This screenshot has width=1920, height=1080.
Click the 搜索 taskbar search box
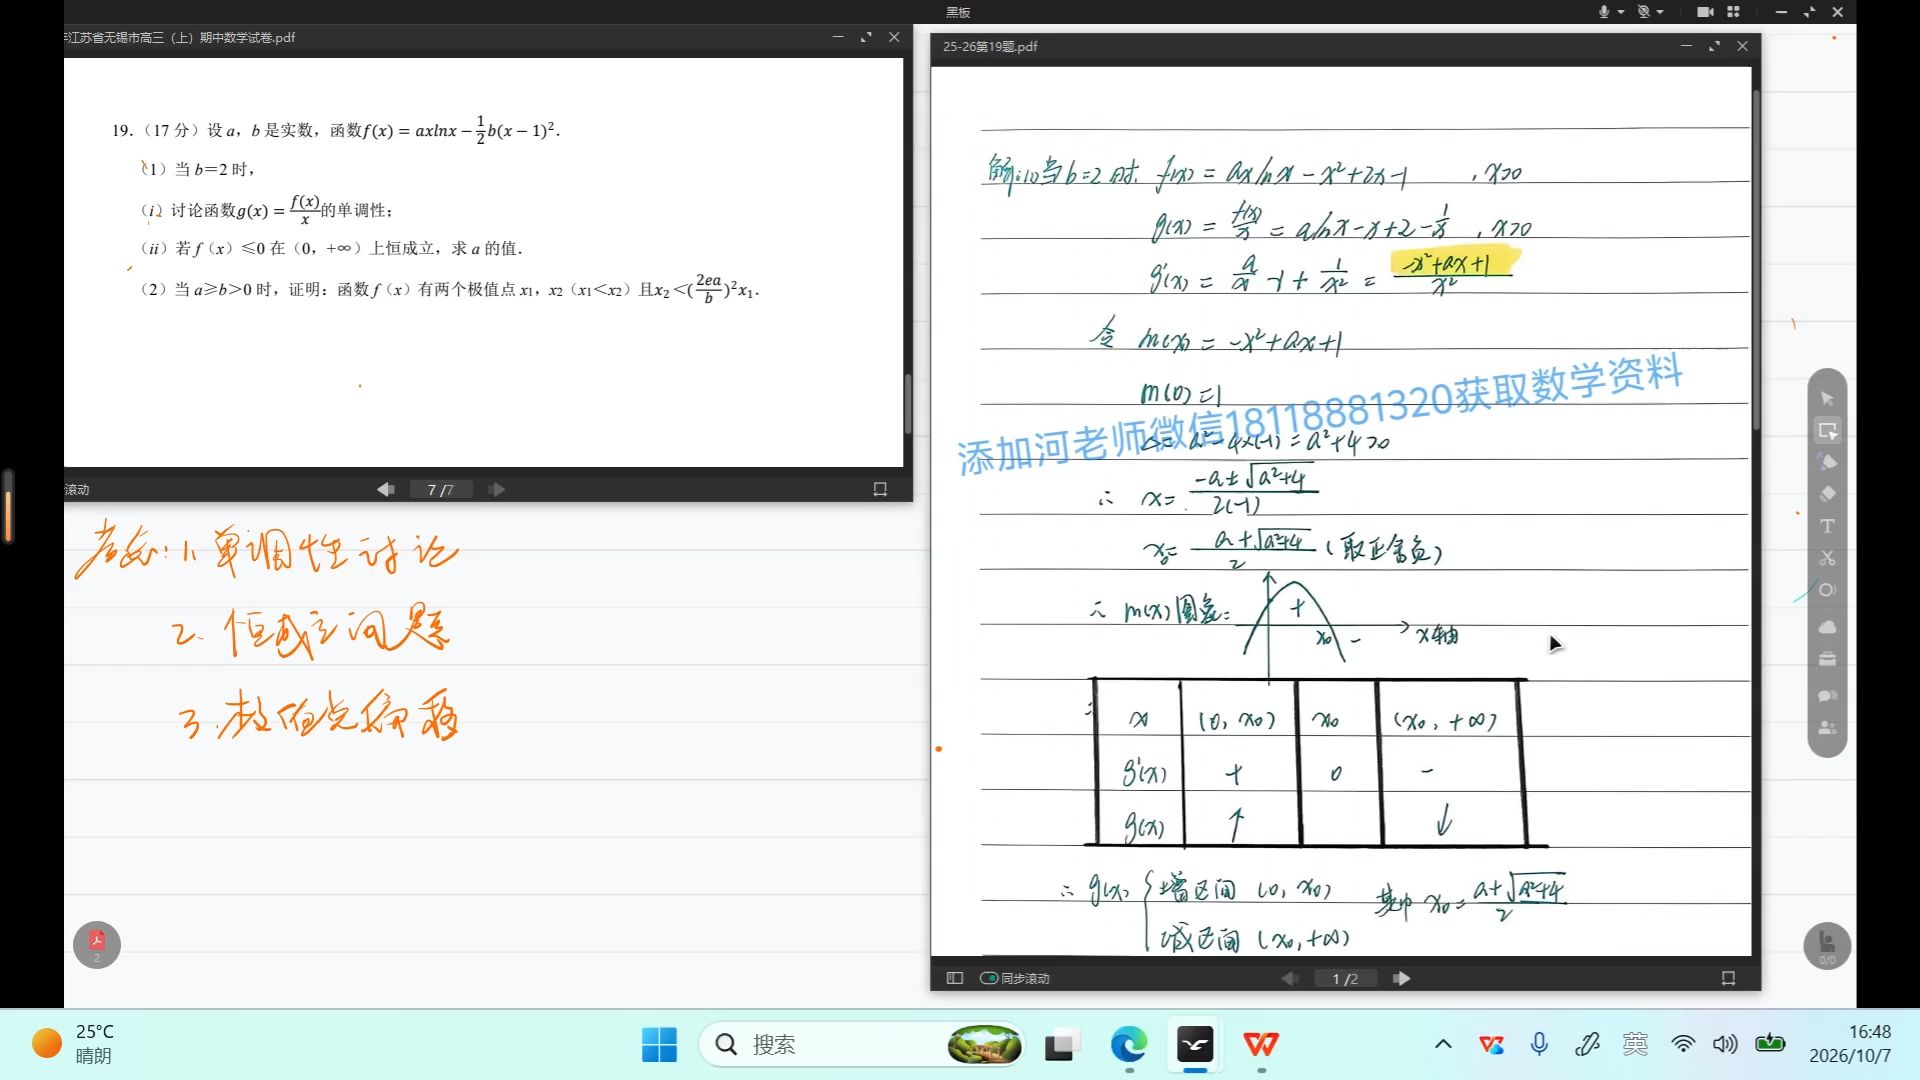[863, 1044]
